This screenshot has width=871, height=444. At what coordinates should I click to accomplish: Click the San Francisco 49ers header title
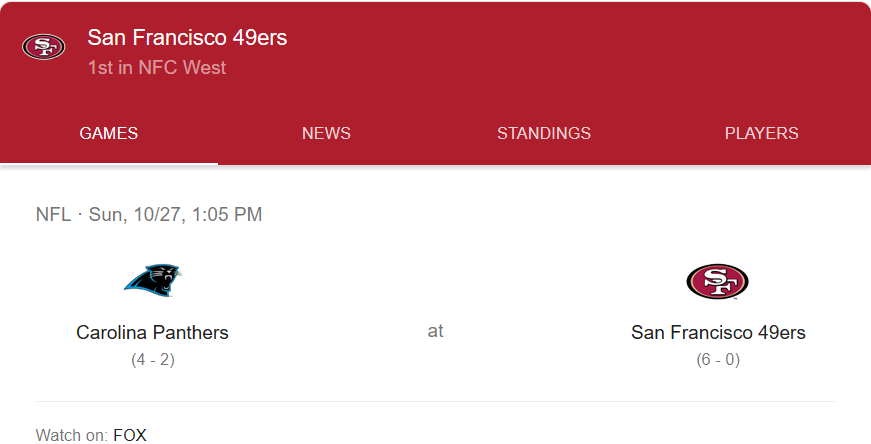[x=187, y=38]
